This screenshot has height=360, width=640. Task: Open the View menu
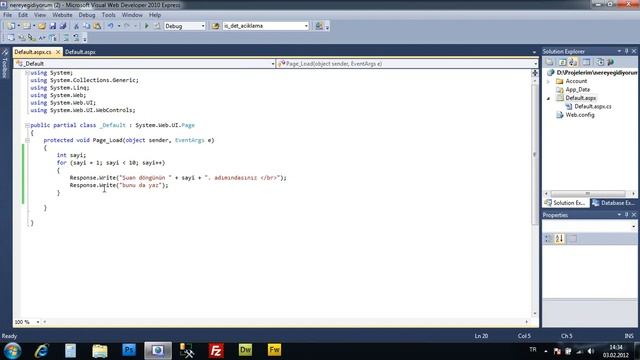pos(40,15)
